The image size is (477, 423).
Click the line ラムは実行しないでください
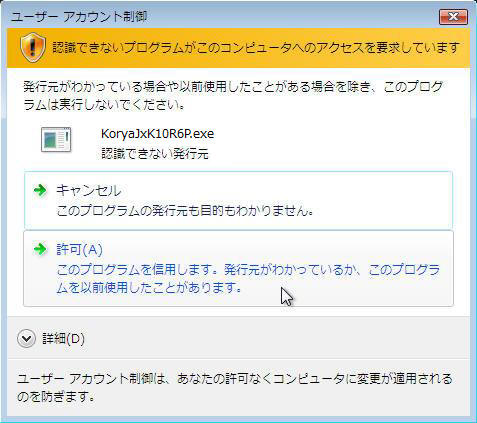[104, 105]
